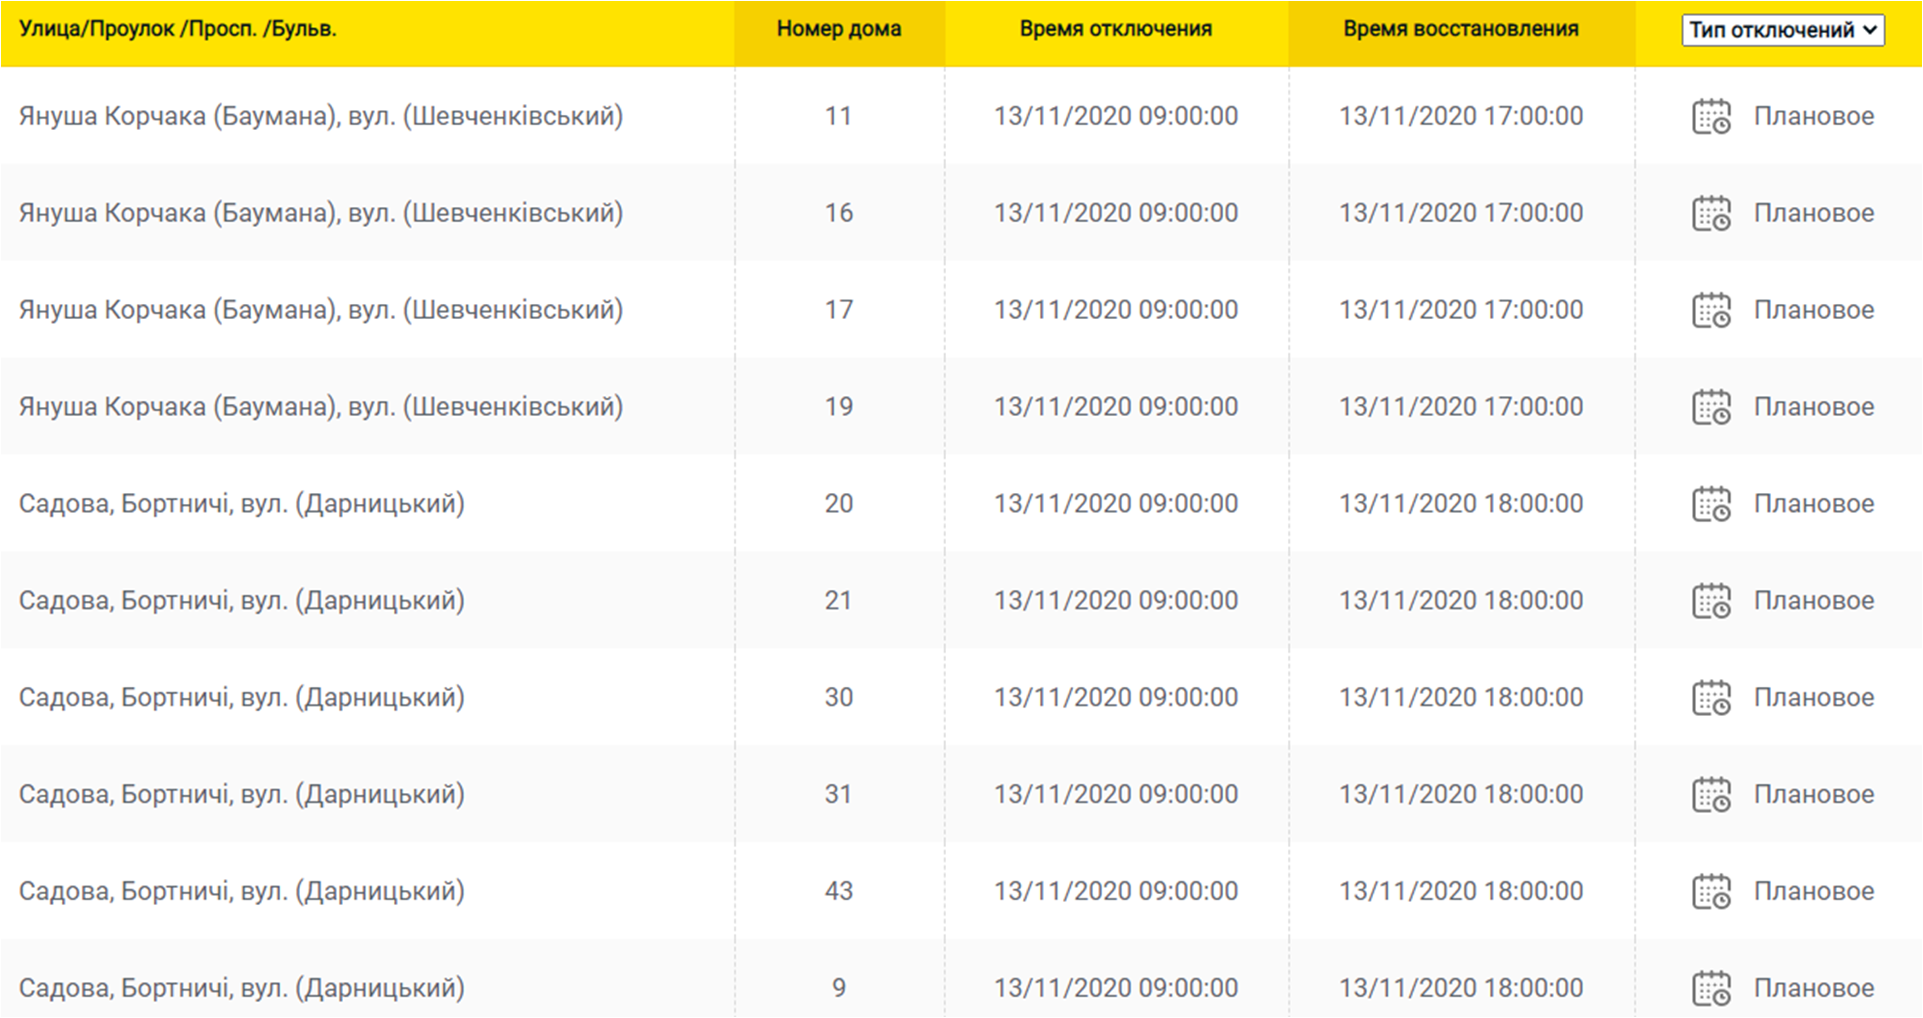This screenshot has width=1923, height=1018.
Task: Click house number 43 cell
Action: [838, 891]
